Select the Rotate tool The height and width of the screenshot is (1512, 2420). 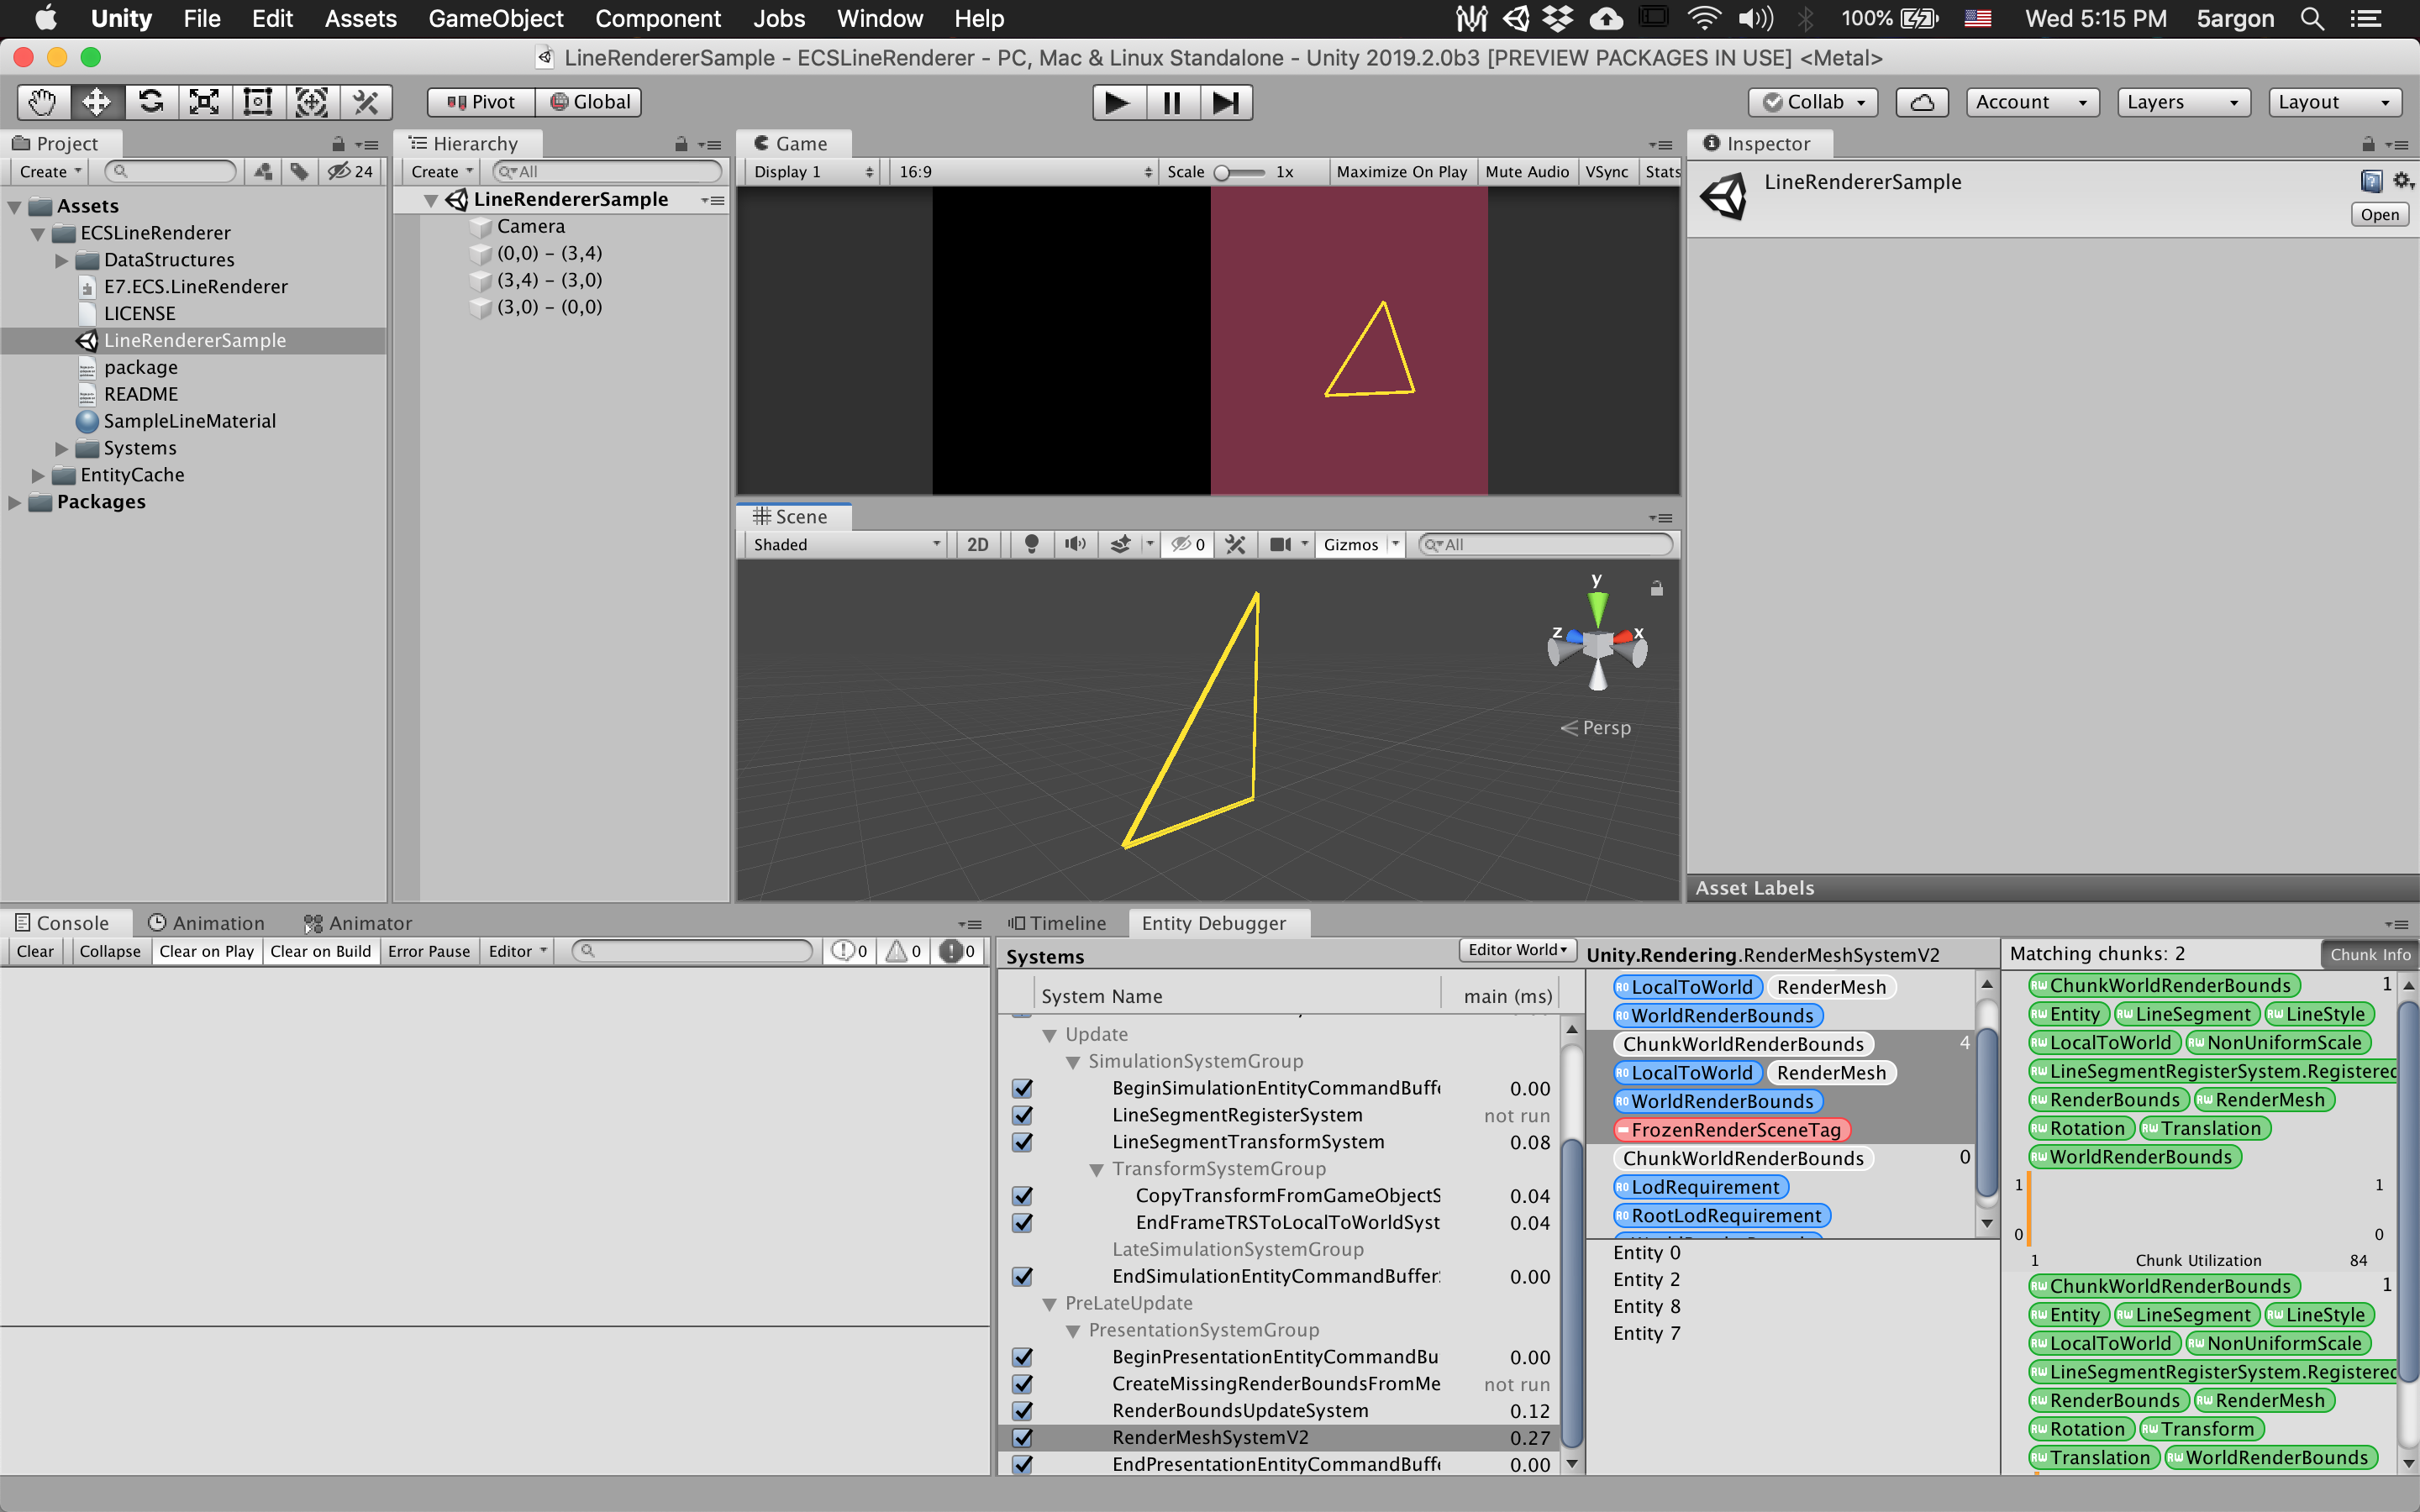coord(151,102)
